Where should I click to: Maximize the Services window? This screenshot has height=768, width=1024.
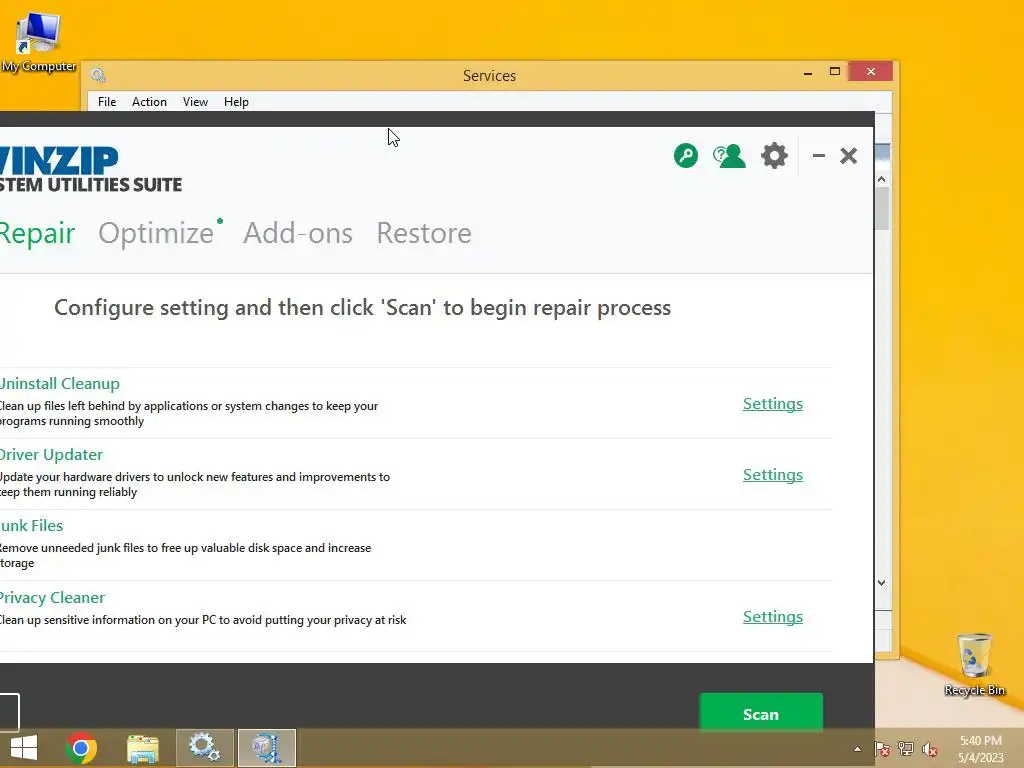[x=835, y=72]
